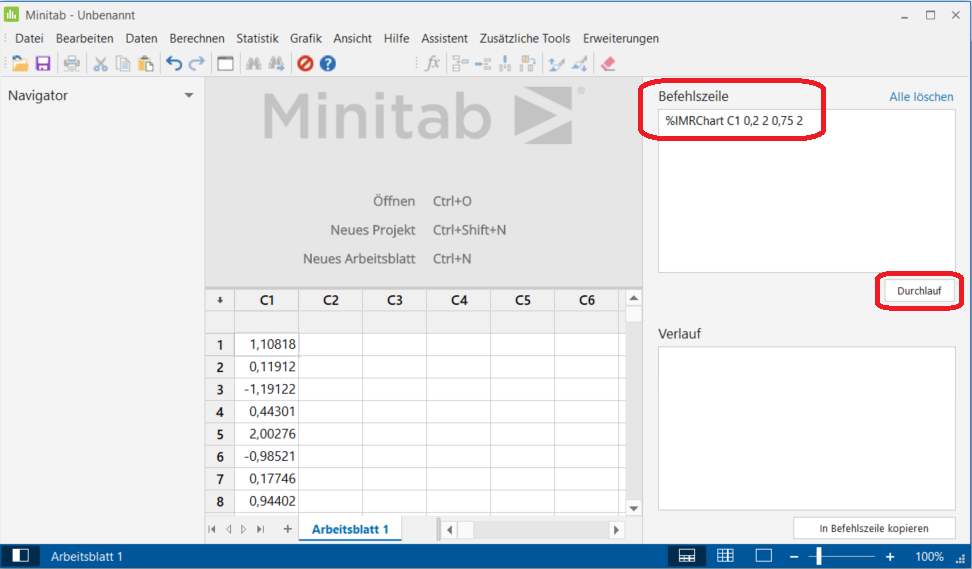The height and width of the screenshot is (569, 972).
Task: Click the brush icon with down arrow
Action: [579, 63]
